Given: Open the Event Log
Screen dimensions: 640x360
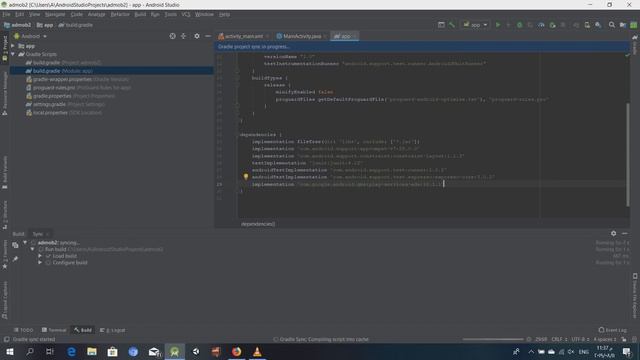Looking at the screenshot, I should pos(612,330).
